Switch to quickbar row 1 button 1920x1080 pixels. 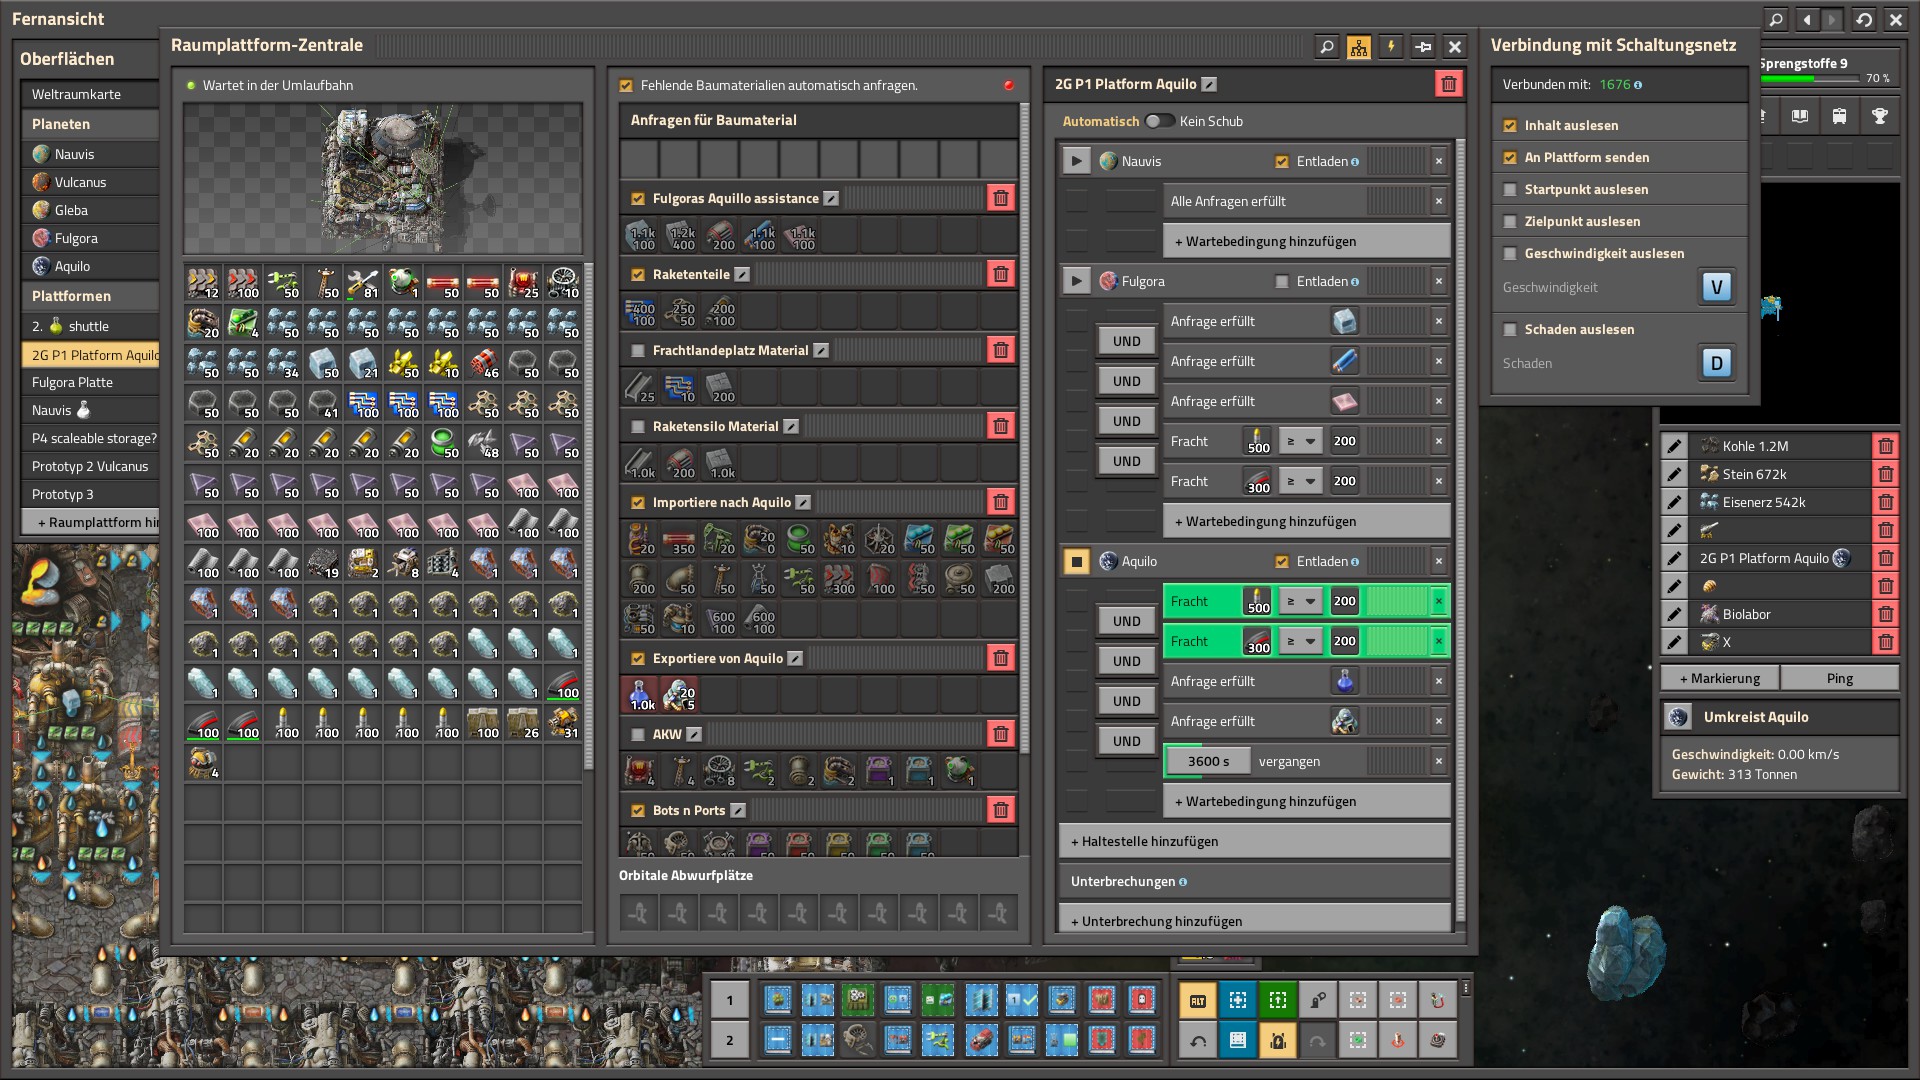(730, 1000)
